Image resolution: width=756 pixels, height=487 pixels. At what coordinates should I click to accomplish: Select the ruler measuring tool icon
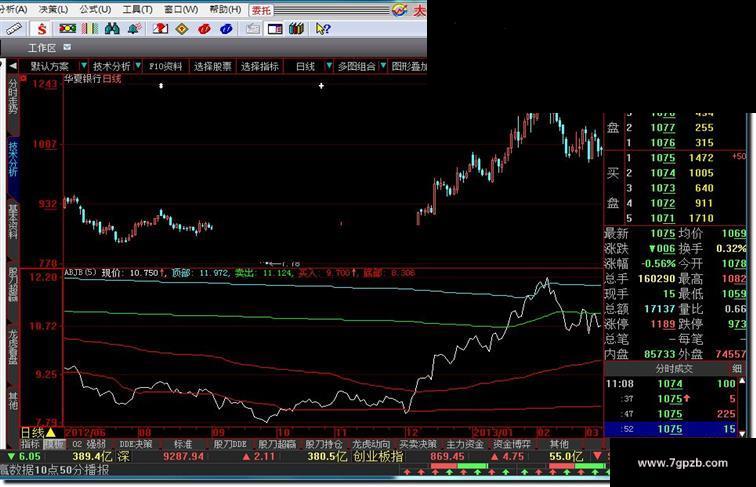(13, 29)
